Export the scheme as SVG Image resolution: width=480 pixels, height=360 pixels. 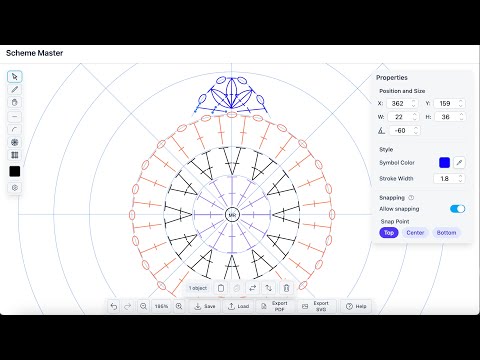pyautogui.click(x=316, y=306)
